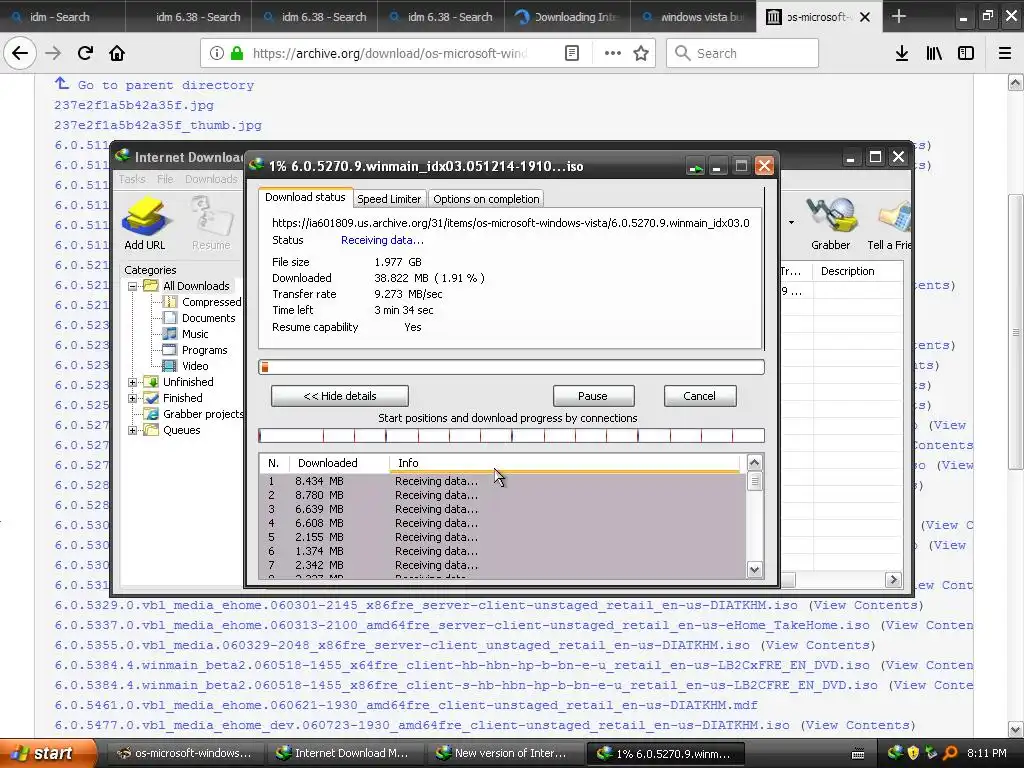
Task: Expand the Unfinished category
Action: 133,382
